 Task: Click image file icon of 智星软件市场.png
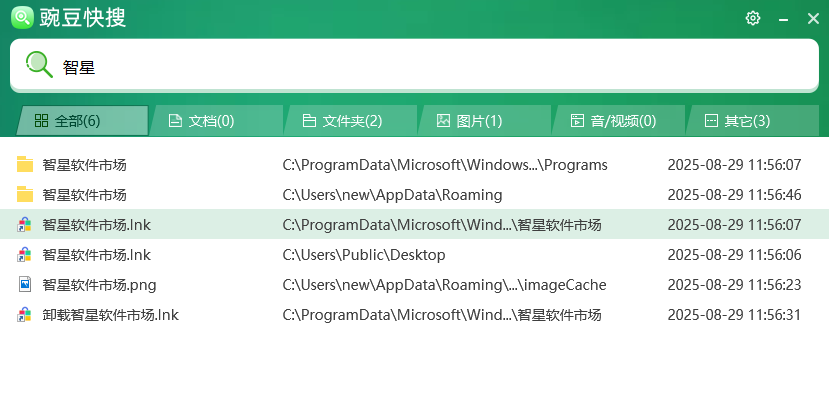click(25, 284)
